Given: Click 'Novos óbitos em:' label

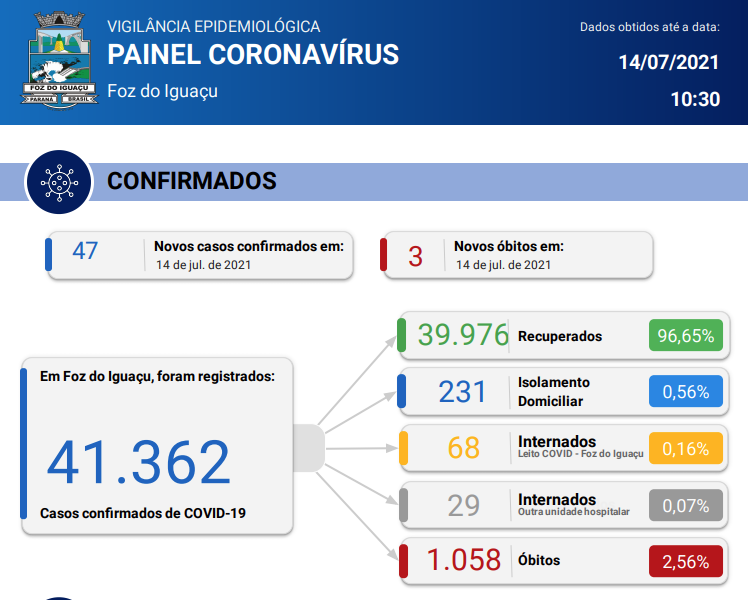Looking at the screenshot, I should (x=509, y=246).
